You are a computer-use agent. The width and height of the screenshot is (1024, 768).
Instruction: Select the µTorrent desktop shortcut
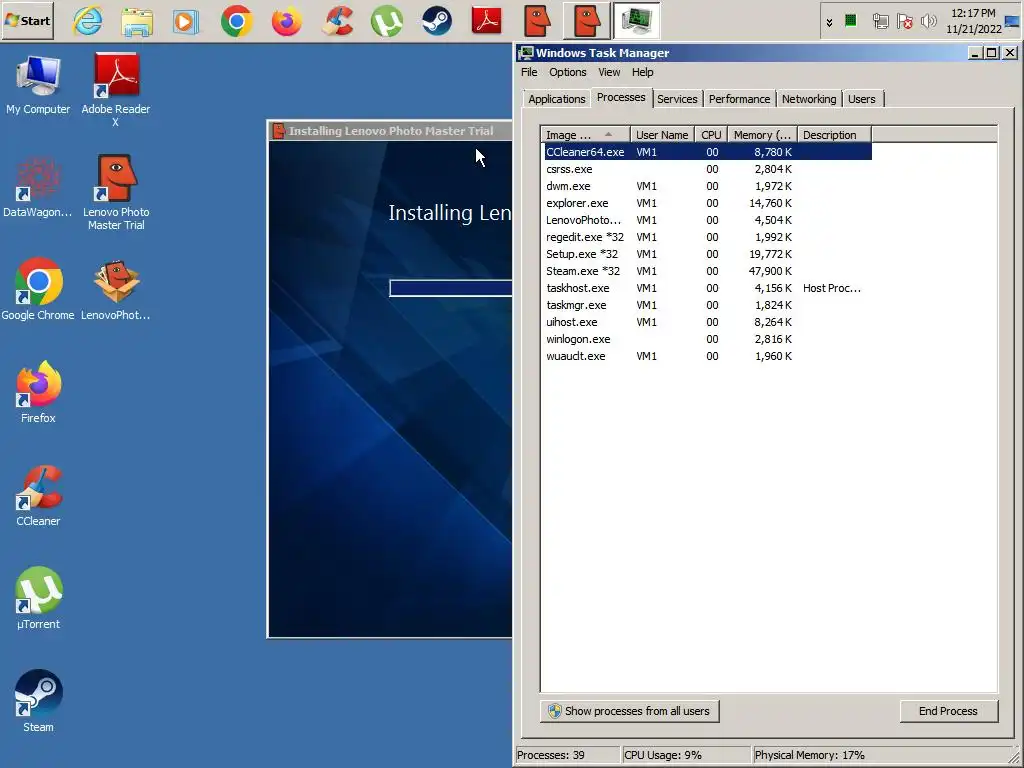tap(38, 598)
